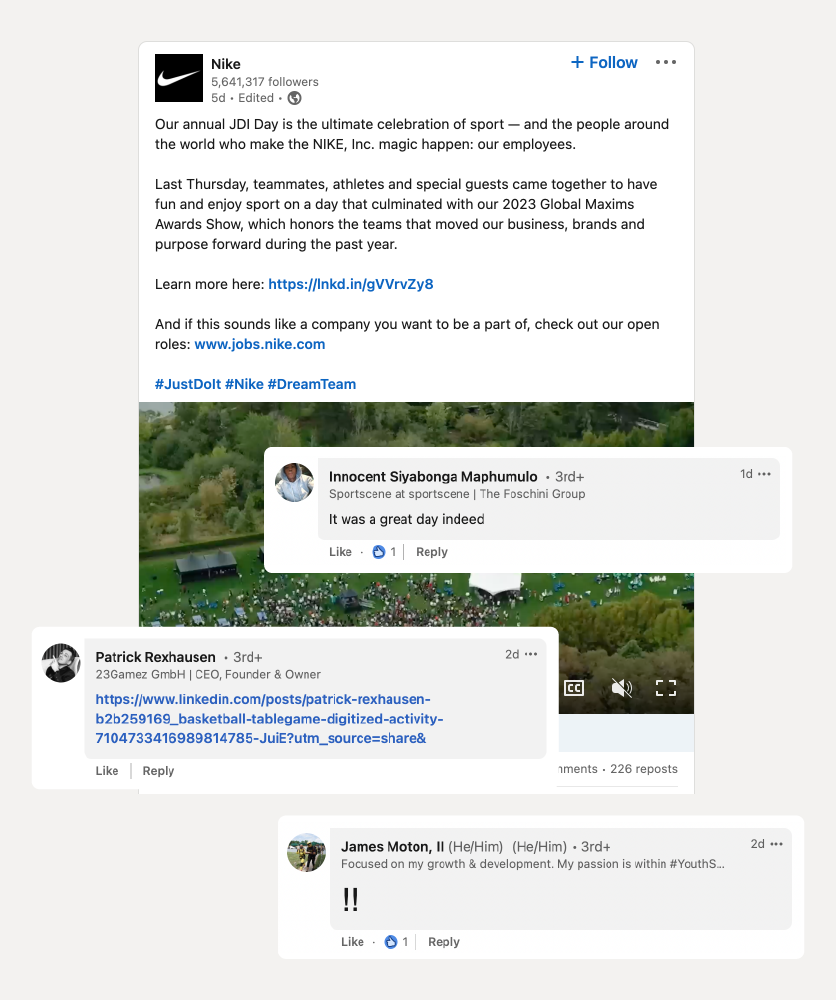
Task: Click James Moton's profile avatar
Action: click(x=306, y=853)
